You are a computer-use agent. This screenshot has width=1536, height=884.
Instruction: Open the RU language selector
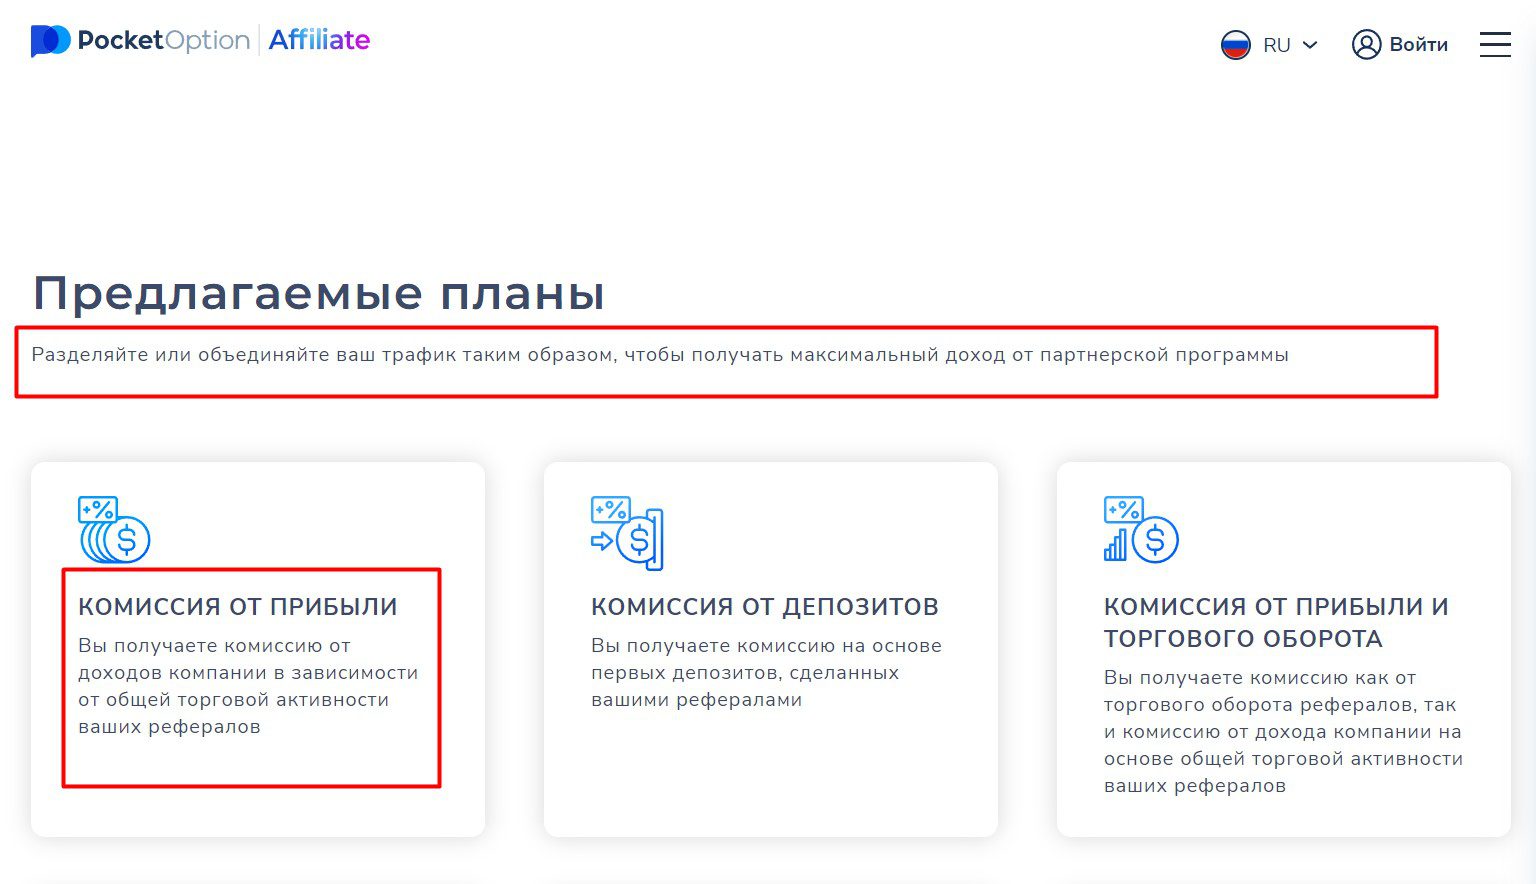[1270, 45]
